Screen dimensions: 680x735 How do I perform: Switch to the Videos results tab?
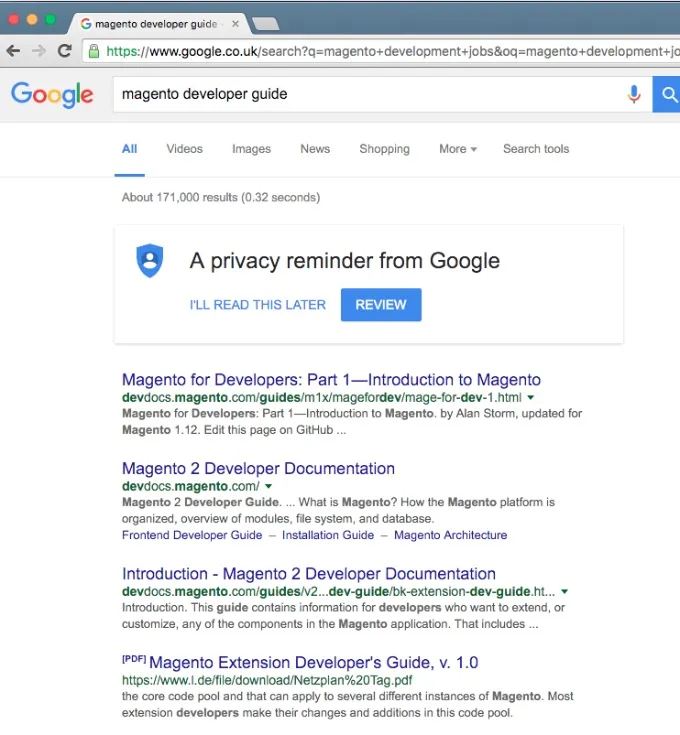[x=185, y=149]
